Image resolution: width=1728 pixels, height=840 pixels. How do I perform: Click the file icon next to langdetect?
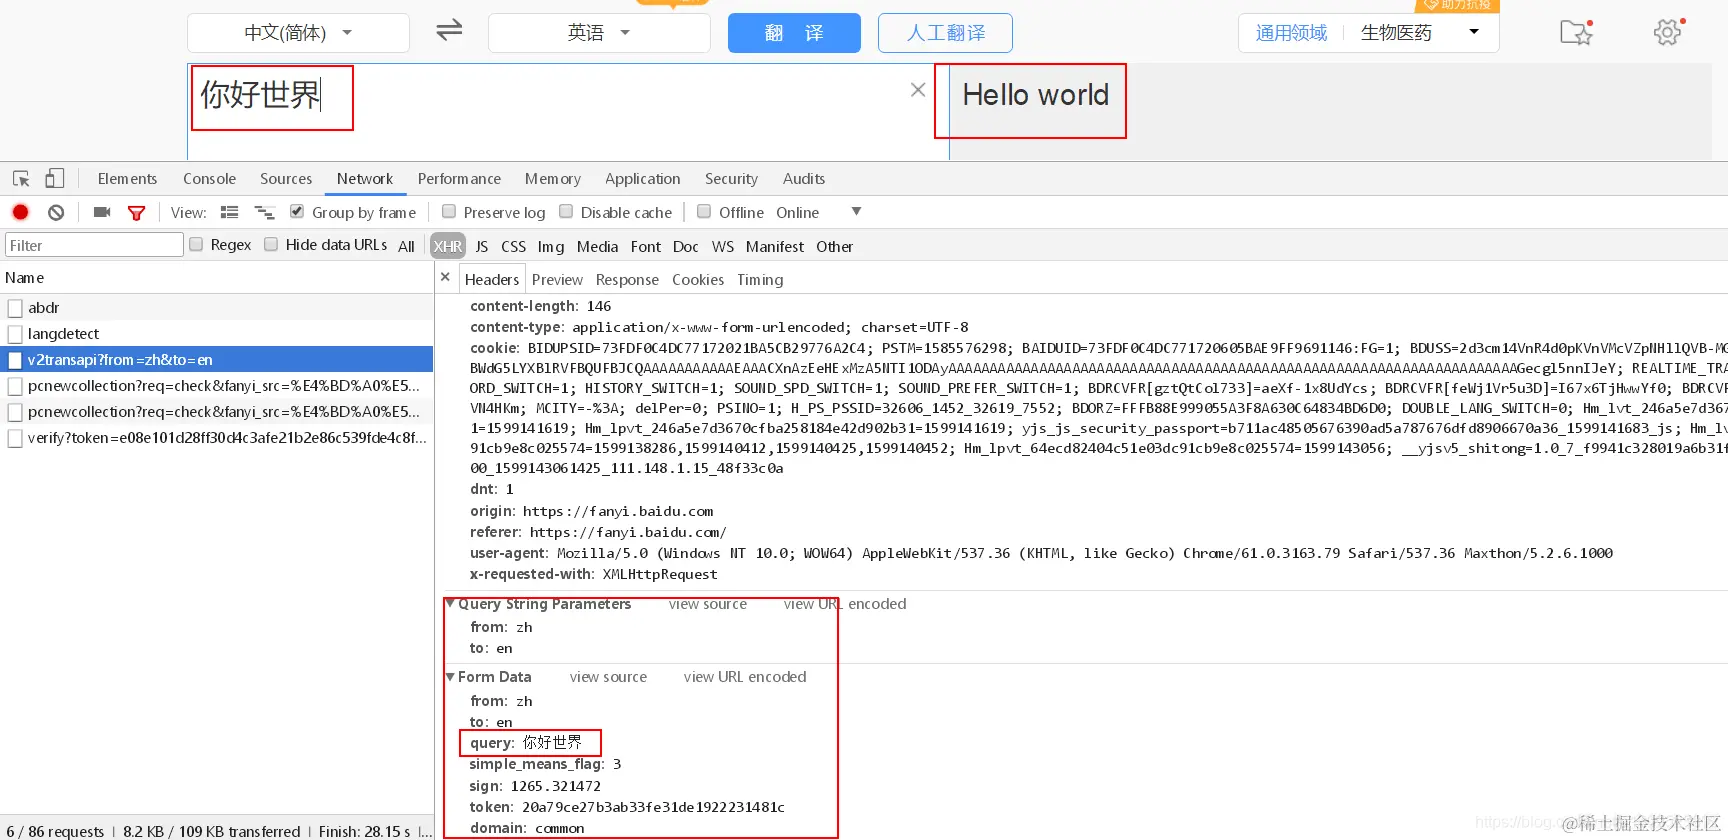coord(15,334)
